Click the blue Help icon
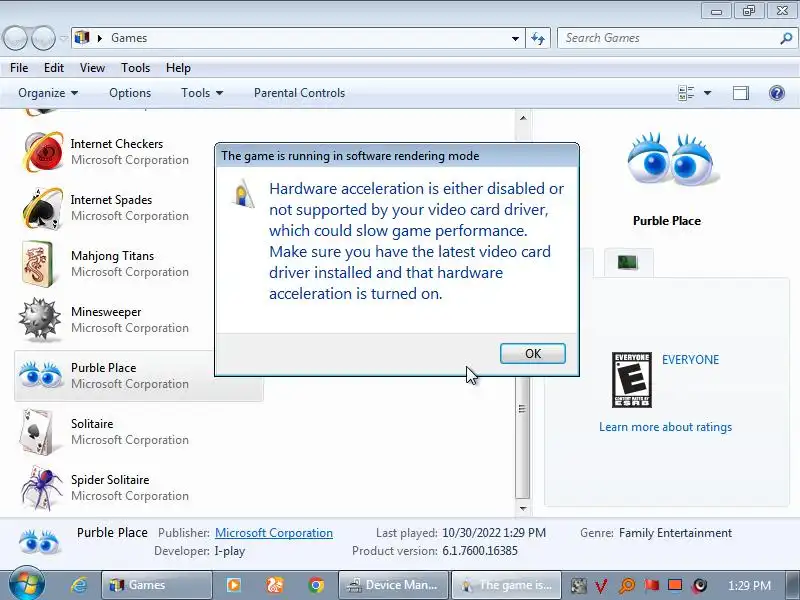This screenshot has height=600, width=800. coord(777,93)
